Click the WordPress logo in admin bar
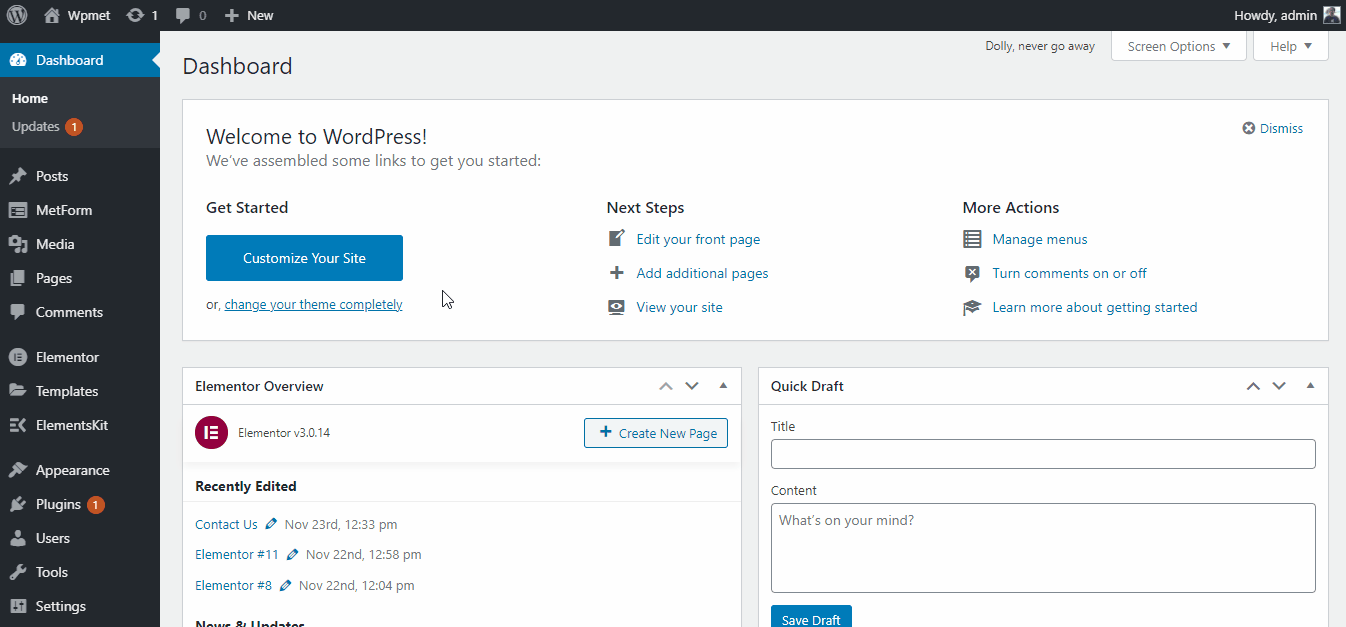This screenshot has width=1346, height=627. coord(17,15)
